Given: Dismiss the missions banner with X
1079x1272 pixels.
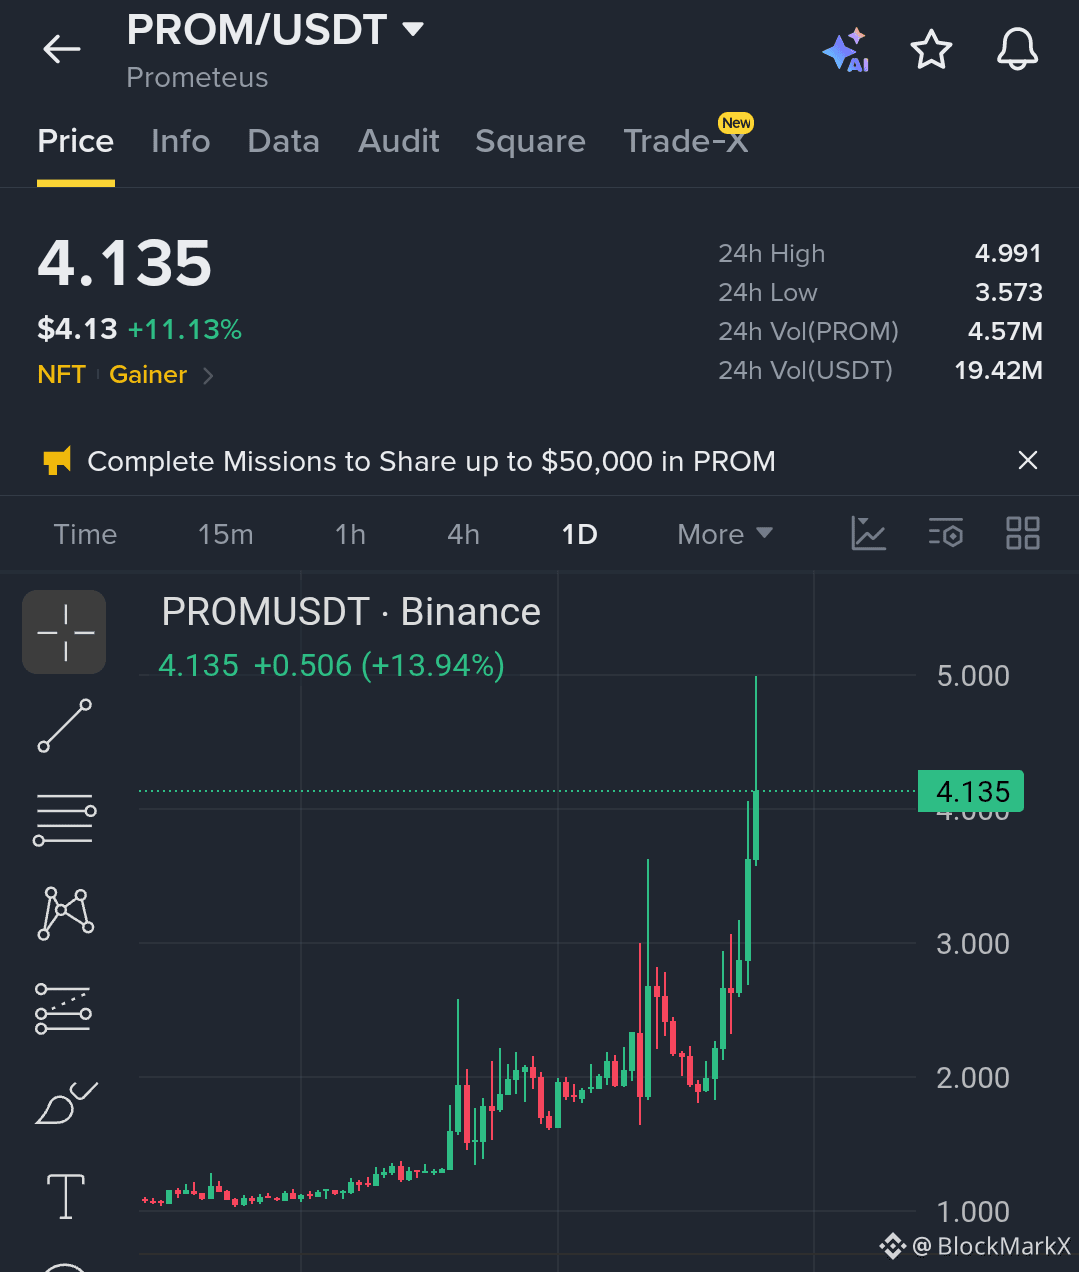Looking at the screenshot, I should pyautogui.click(x=1027, y=460).
